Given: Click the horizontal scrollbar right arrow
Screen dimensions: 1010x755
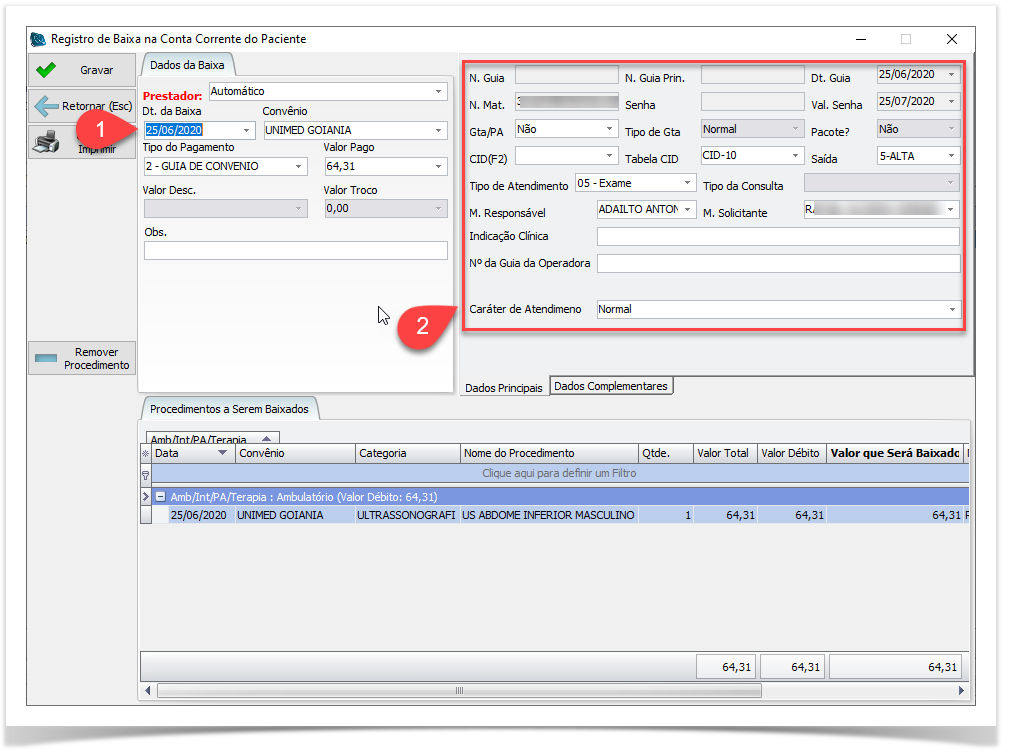Looking at the screenshot, I should point(962,690).
